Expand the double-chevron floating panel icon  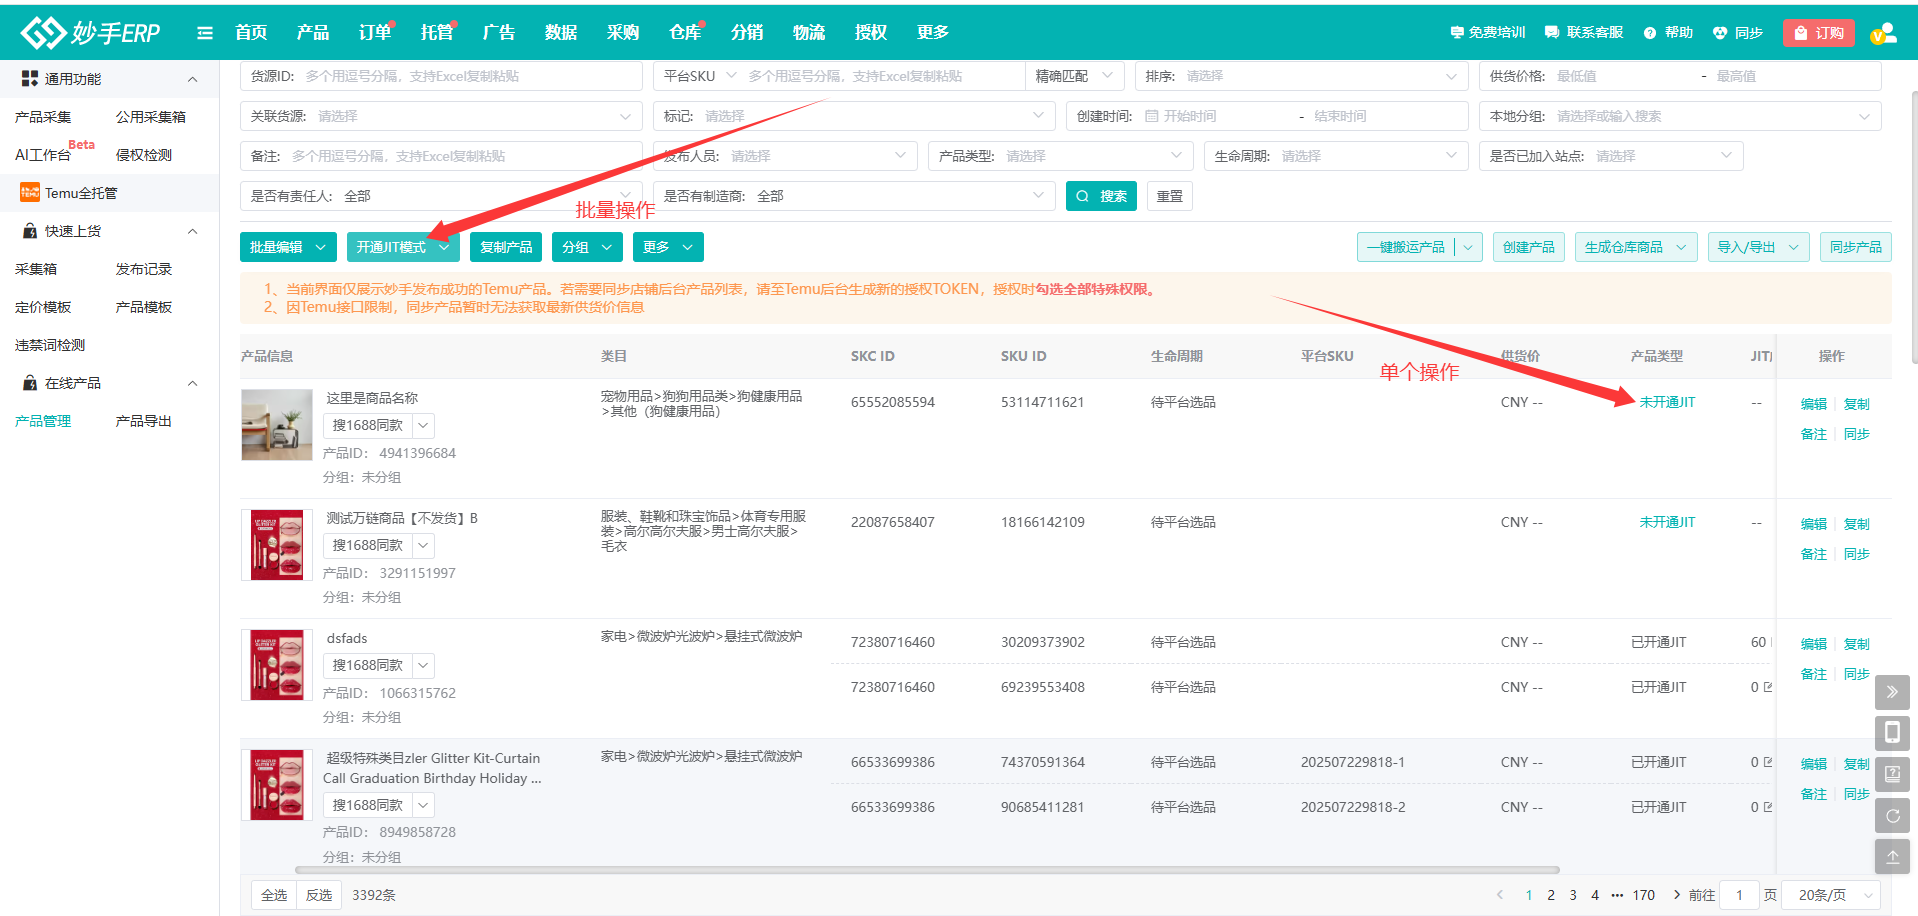pos(1892,692)
